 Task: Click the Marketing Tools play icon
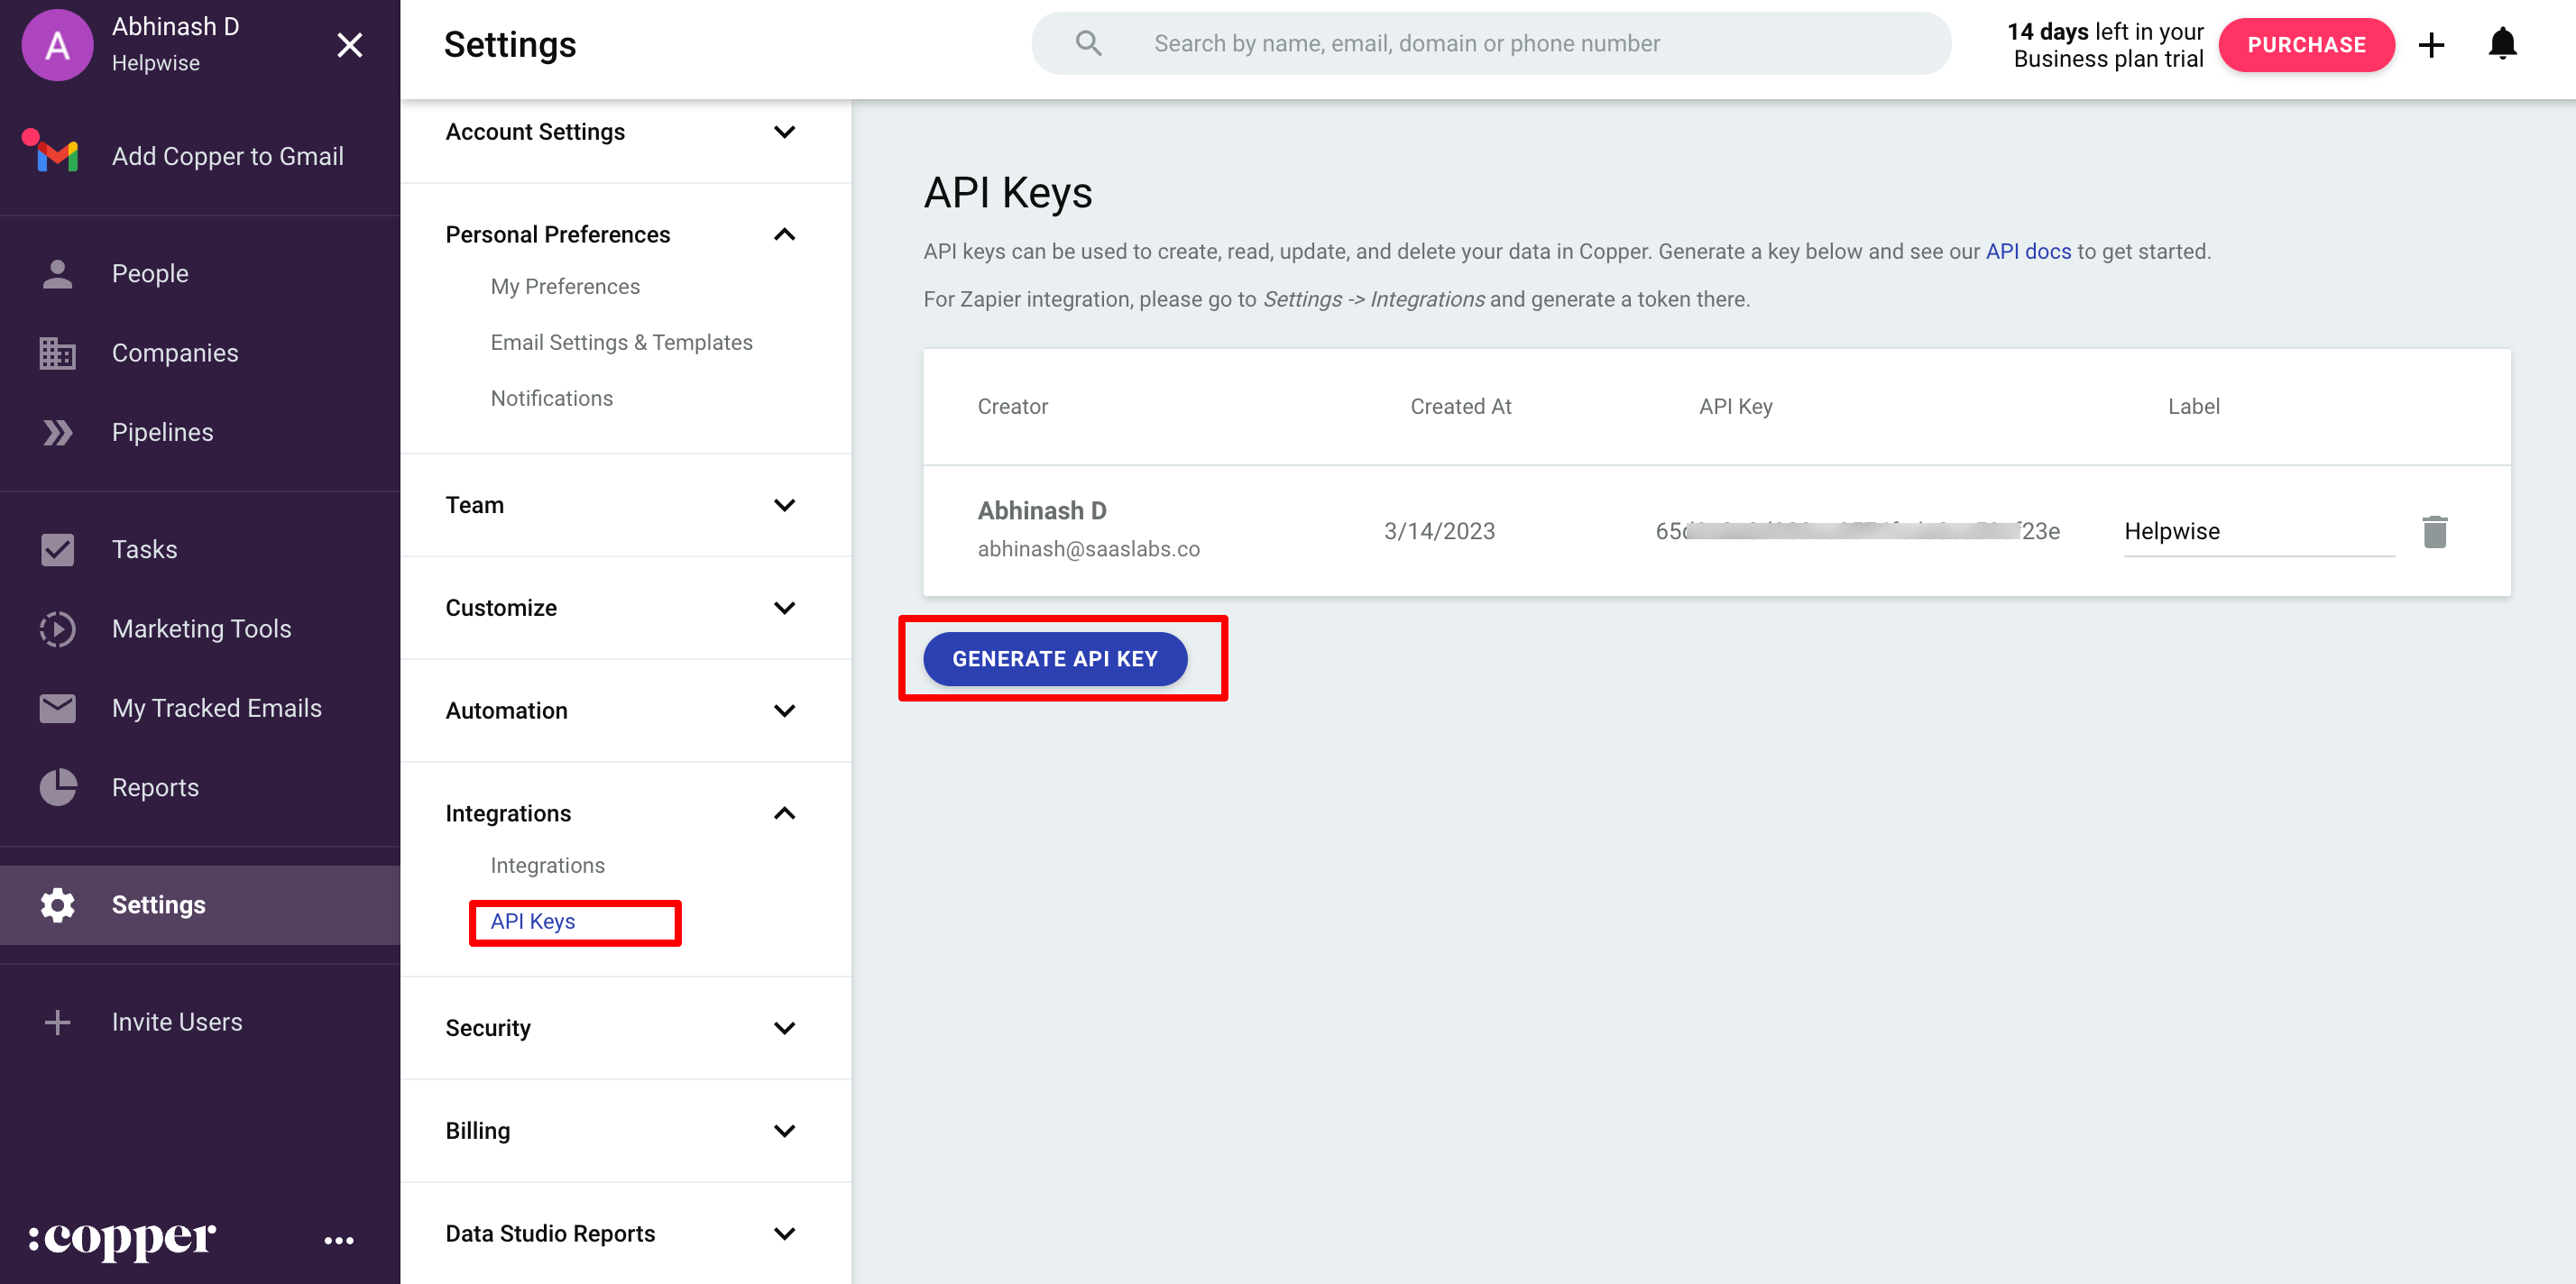[57, 629]
